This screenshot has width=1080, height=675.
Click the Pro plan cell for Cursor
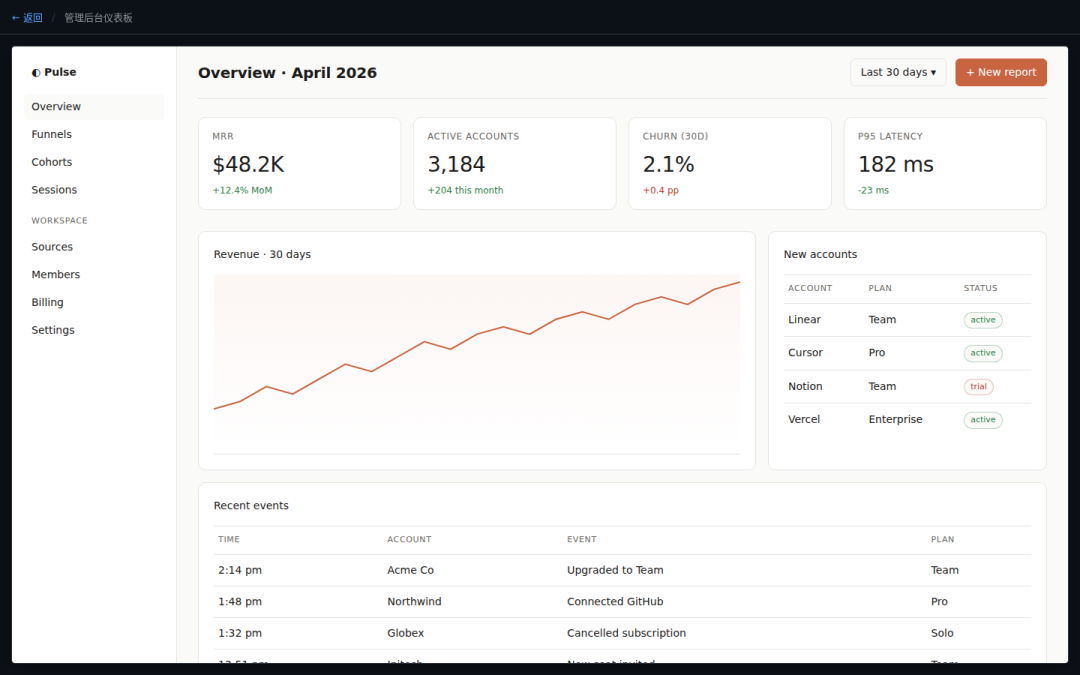click(x=877, y=353)
